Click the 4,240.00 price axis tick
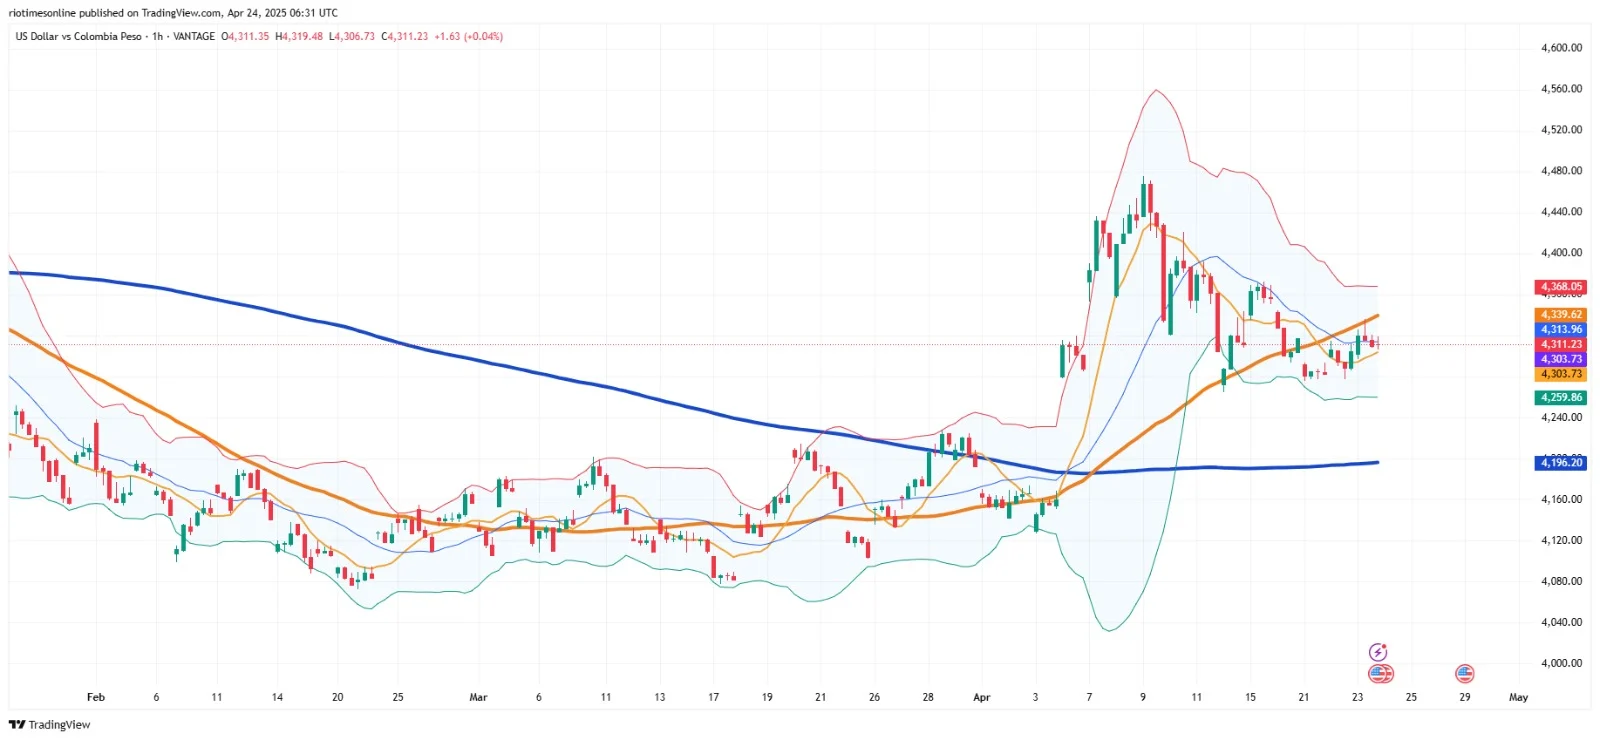Viewport: 1600px width, 740px height. [1561, 417]
